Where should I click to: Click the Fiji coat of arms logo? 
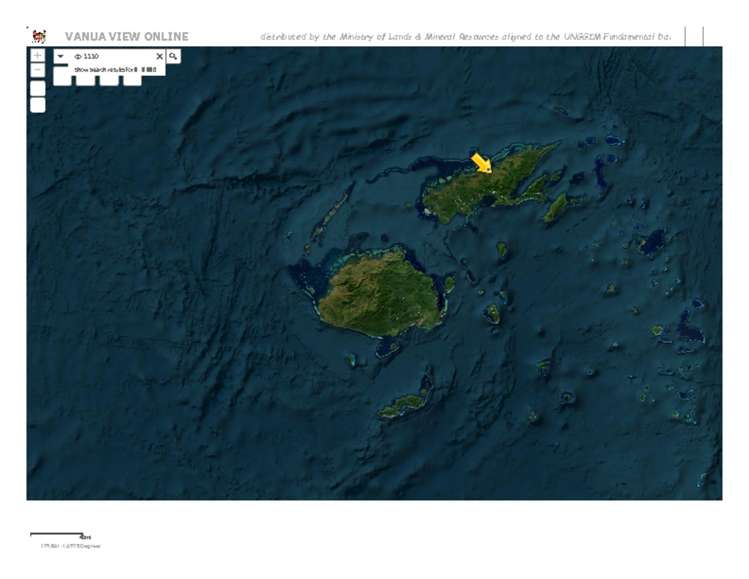tap(39, 36)
